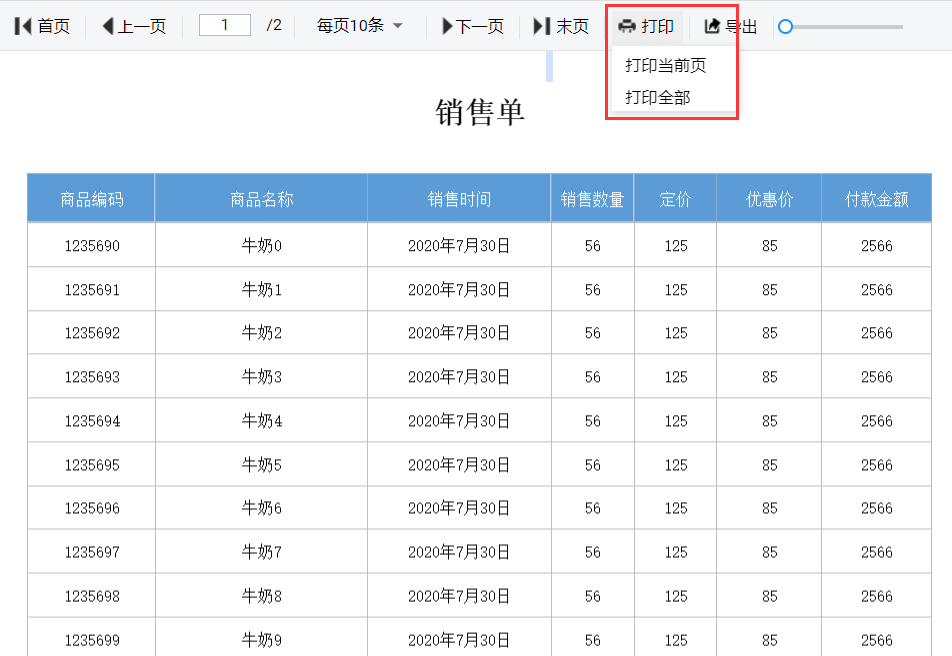Click the 牛奶4 product name cell

pos(262,421)
